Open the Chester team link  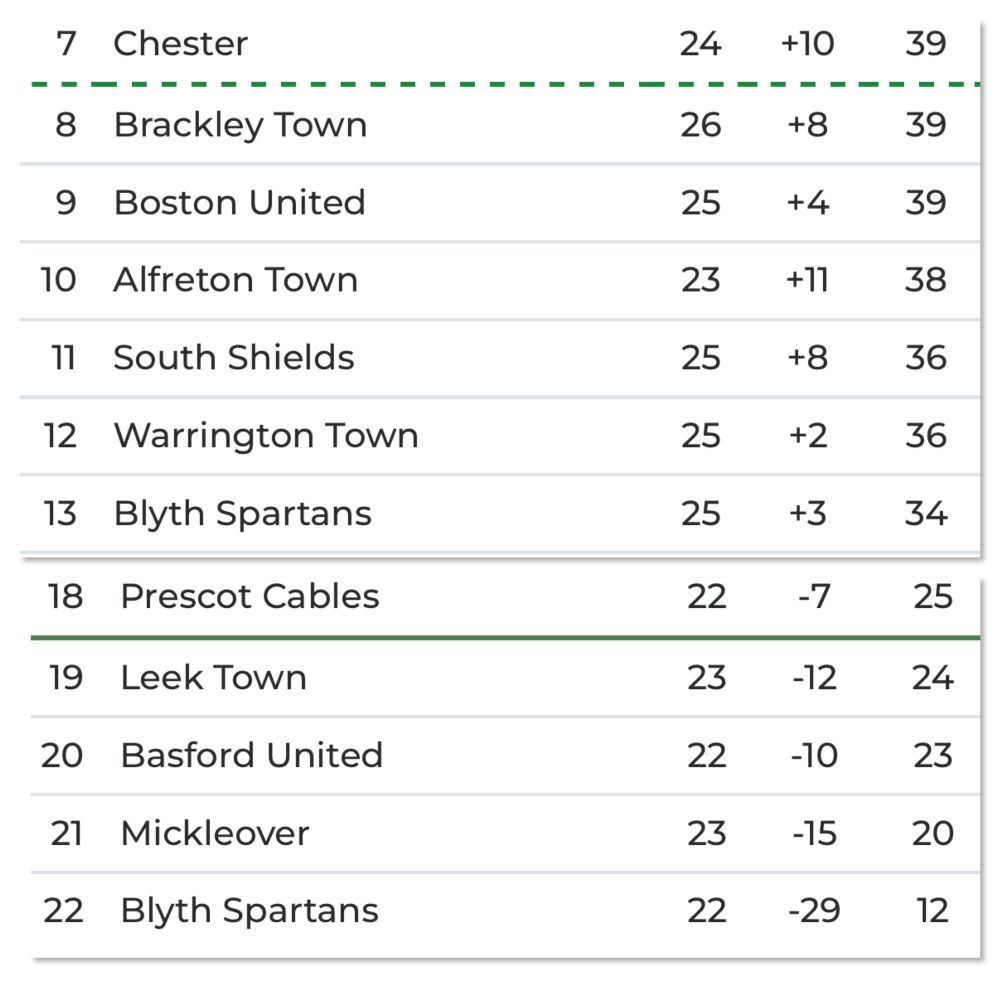(x=180, y=44)
